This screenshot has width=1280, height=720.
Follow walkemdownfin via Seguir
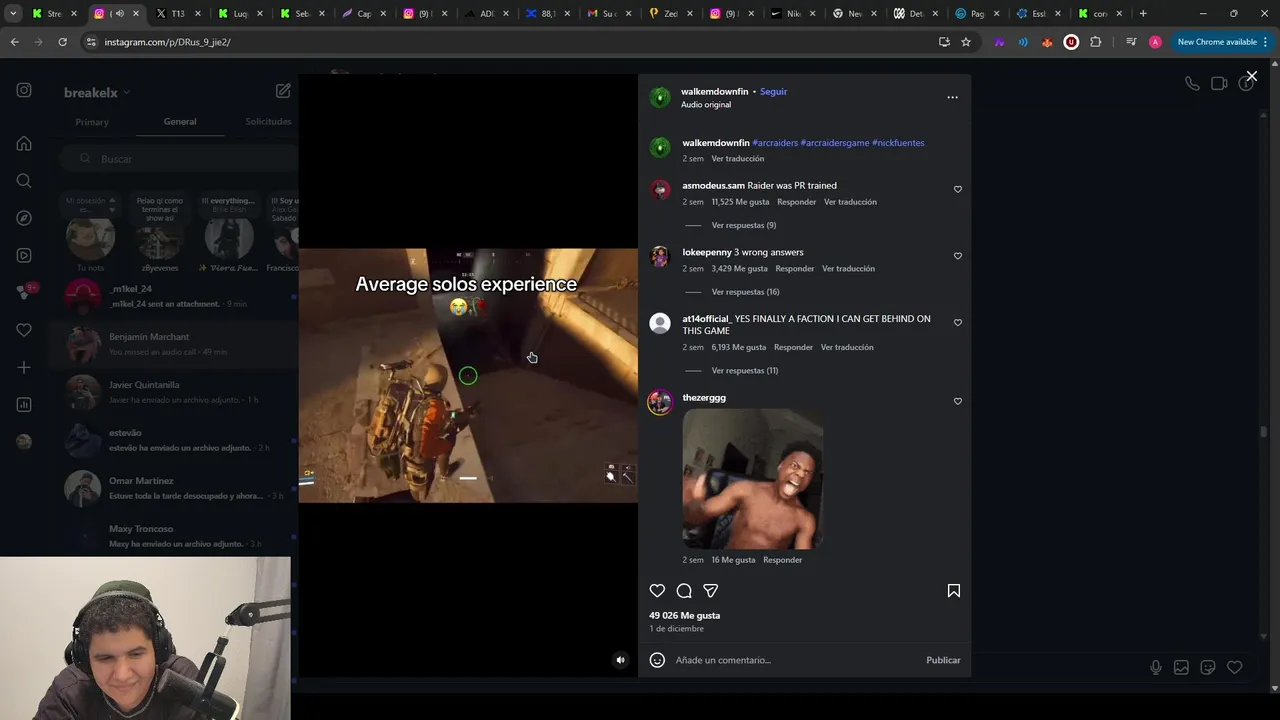[x=773, y=91]
